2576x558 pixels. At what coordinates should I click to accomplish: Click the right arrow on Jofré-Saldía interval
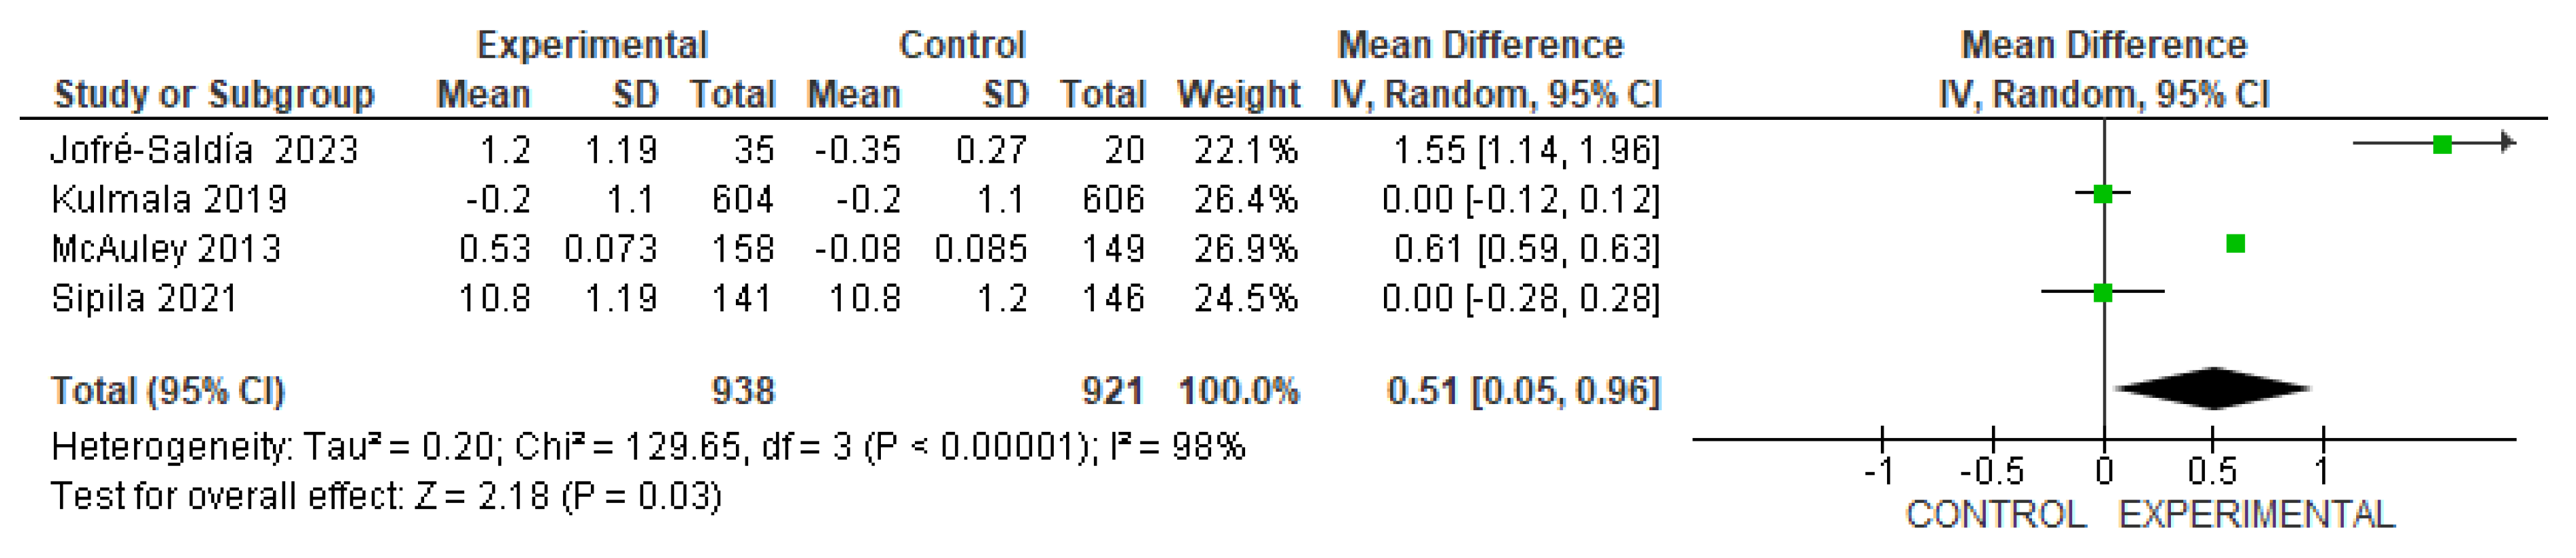click(x=2509, y=144)
